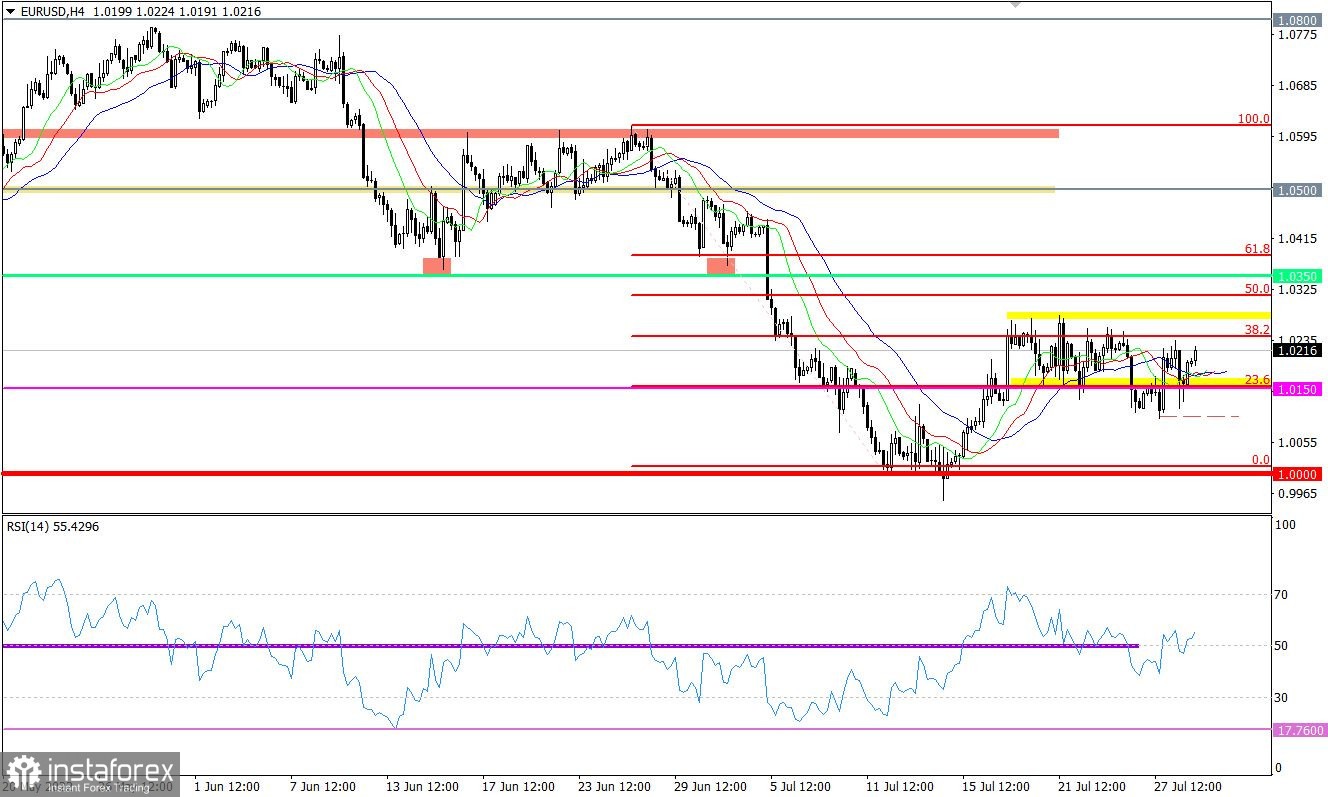Select the Fibonacci 61.8 level label

1257,248
